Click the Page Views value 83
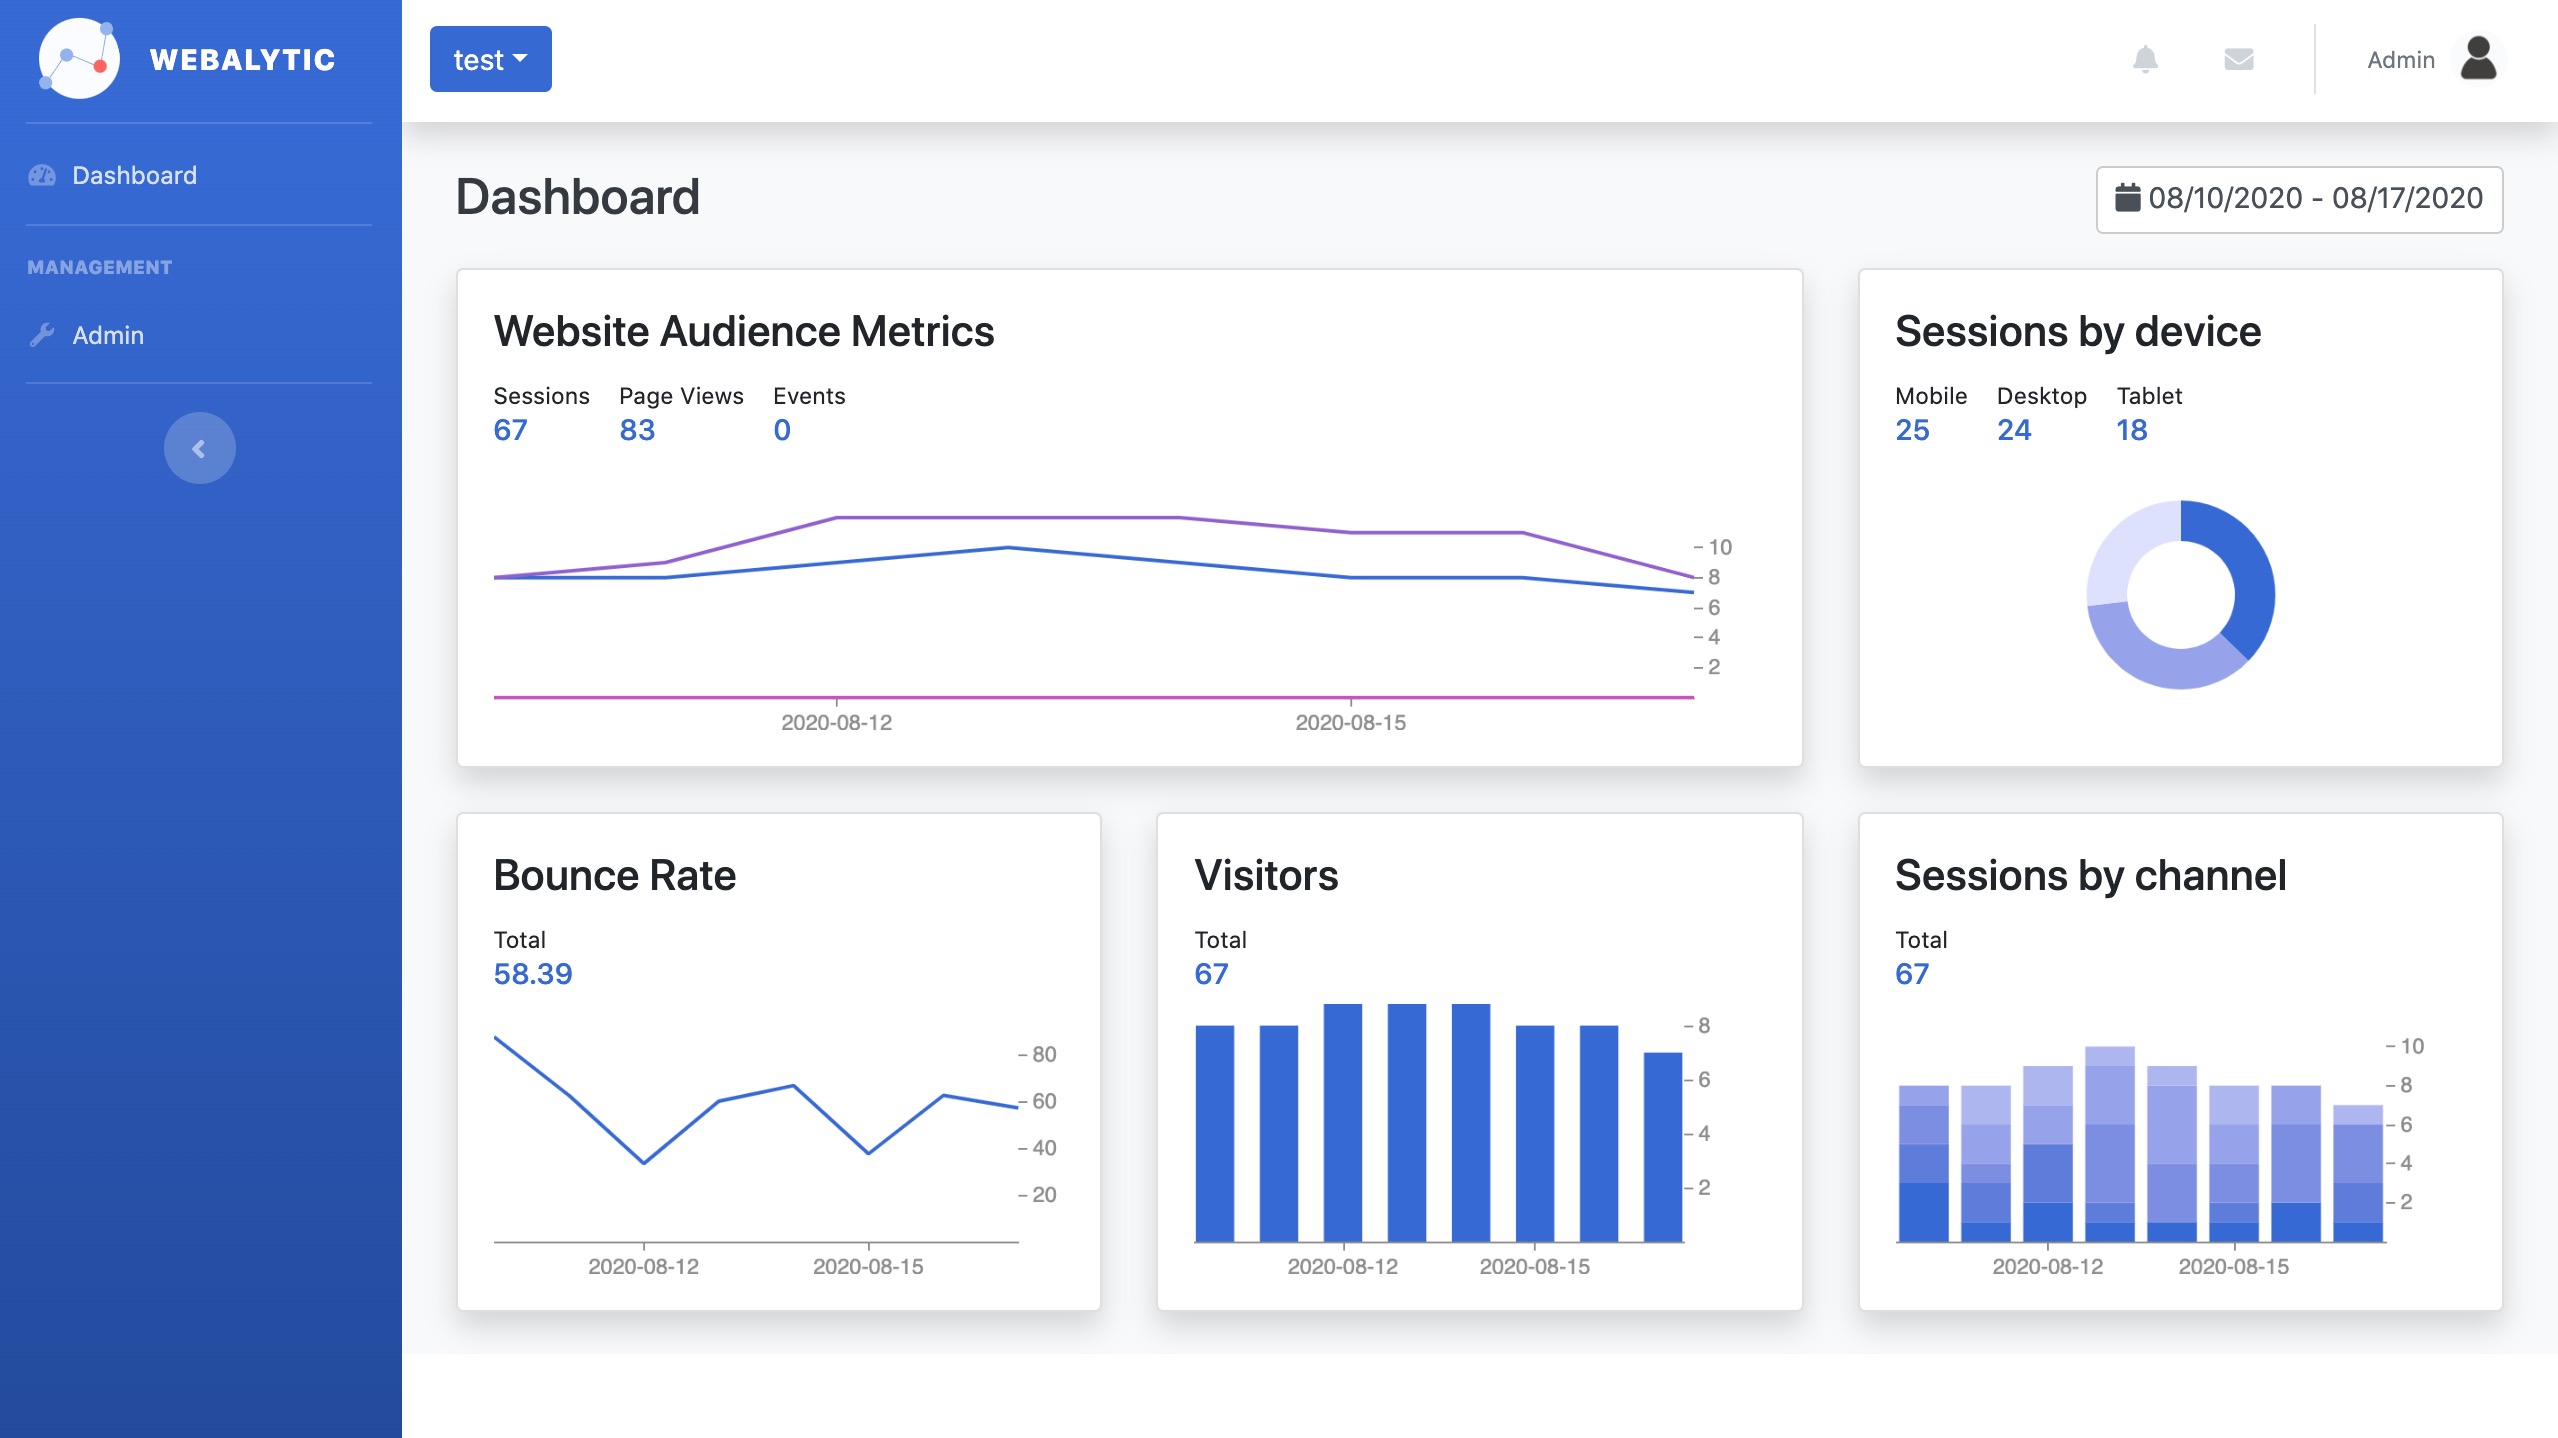 637,430
